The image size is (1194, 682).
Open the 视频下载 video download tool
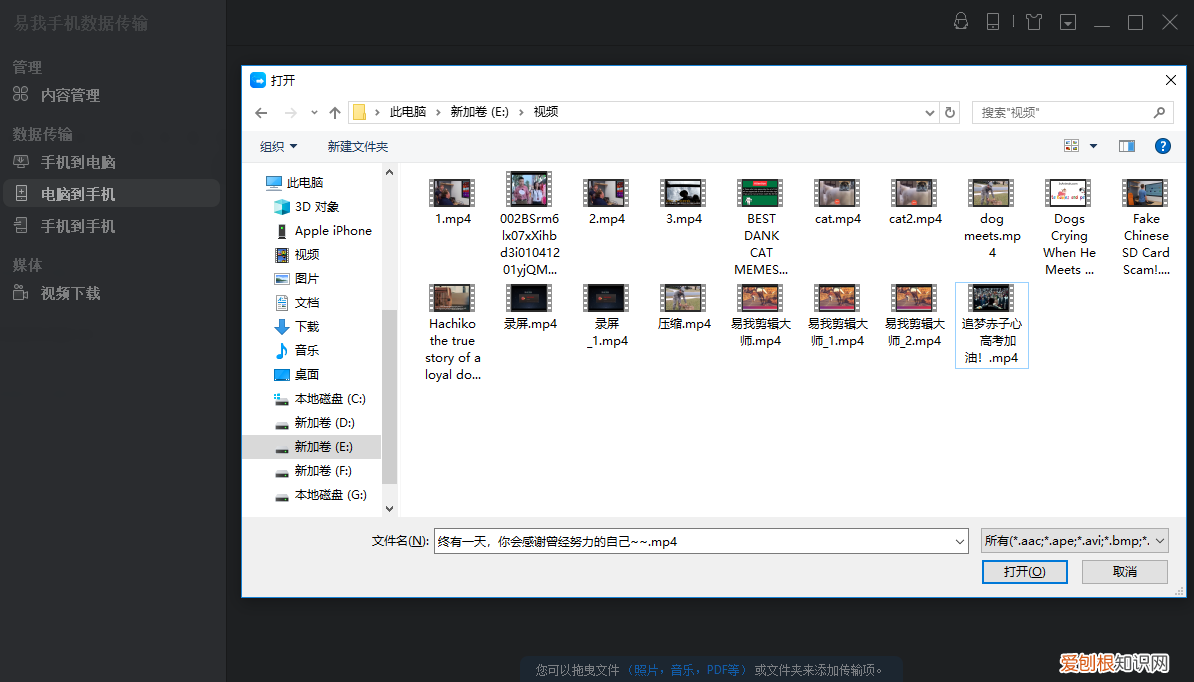tap(71, 293)
